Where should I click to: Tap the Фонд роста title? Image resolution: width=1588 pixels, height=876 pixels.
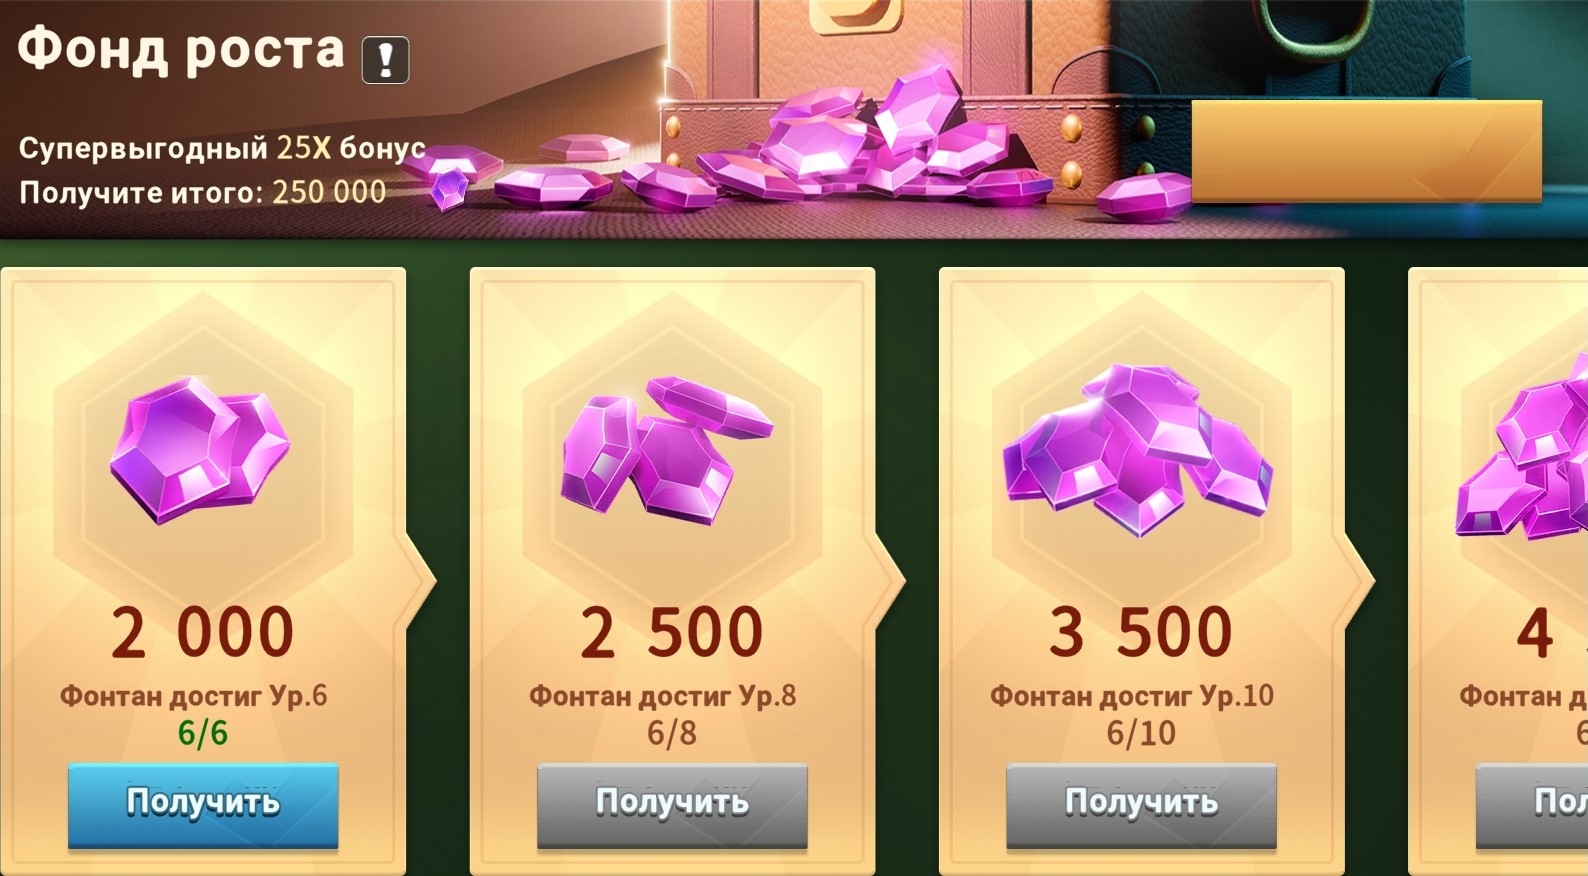181,51
